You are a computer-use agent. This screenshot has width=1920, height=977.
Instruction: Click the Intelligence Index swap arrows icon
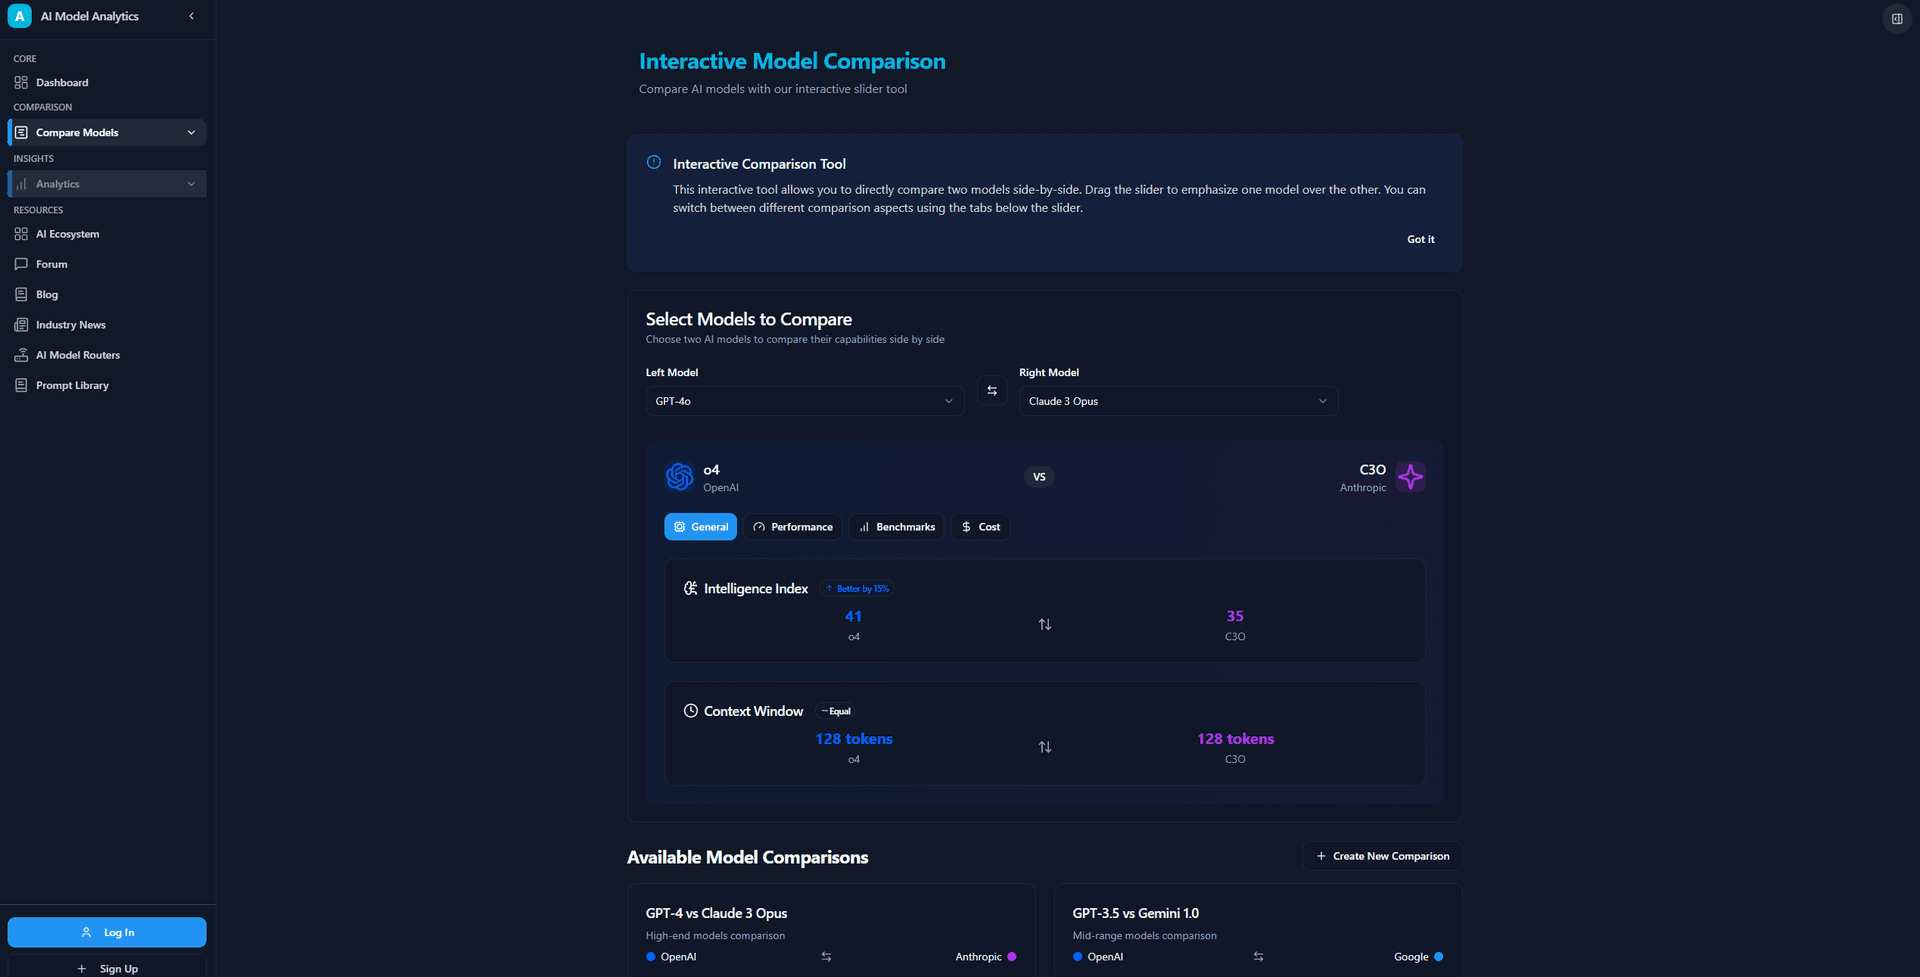point(1044,625)
